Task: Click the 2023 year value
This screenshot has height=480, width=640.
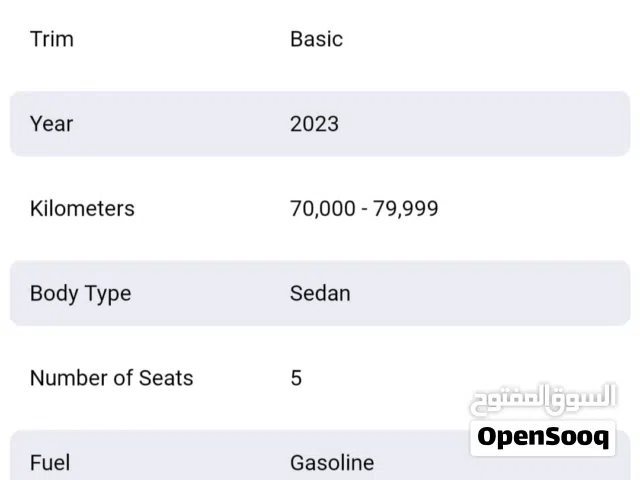Action: [314, 124]
